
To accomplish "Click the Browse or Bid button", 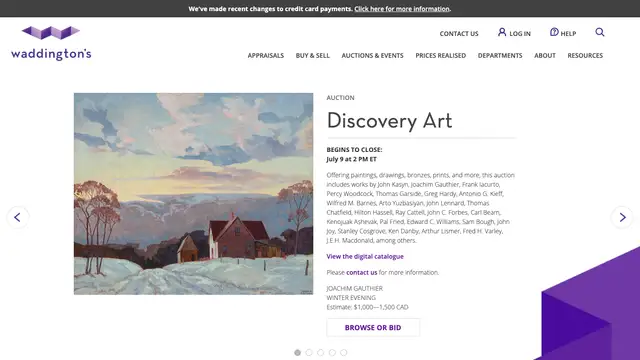I will click(x=373, y=327).
